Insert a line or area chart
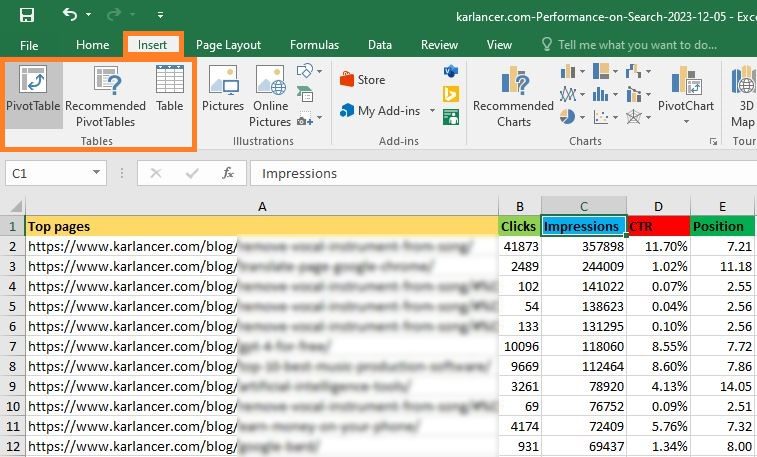This screenshot has height=457, width=757. pyautogui.click(x=568, y=94)
